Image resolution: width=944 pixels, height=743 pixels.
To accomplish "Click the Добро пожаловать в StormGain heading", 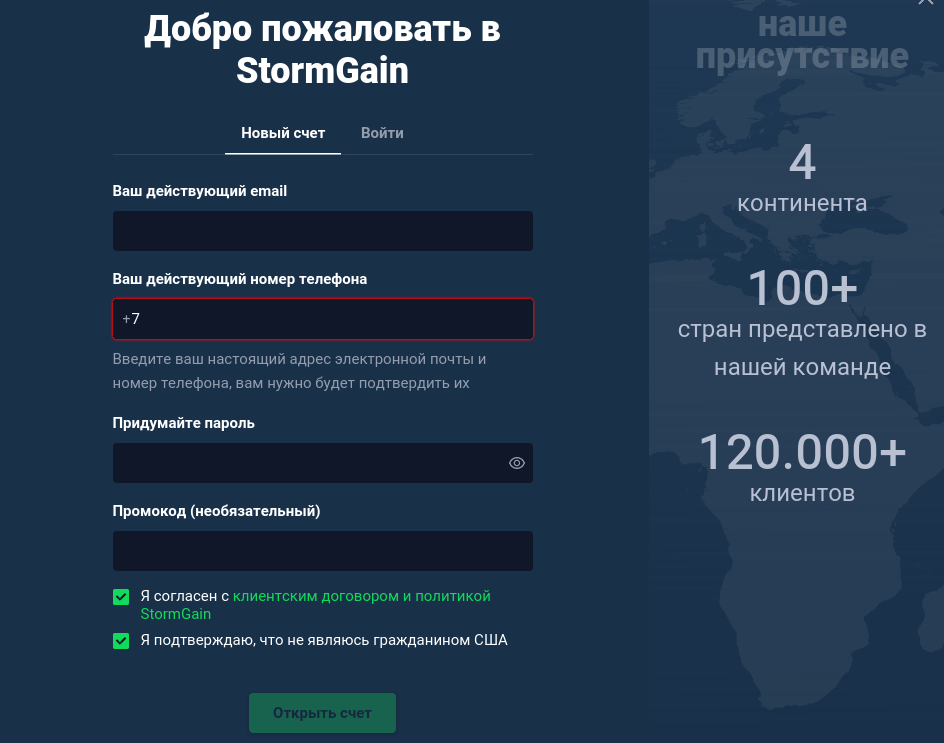I will point(322,50).
